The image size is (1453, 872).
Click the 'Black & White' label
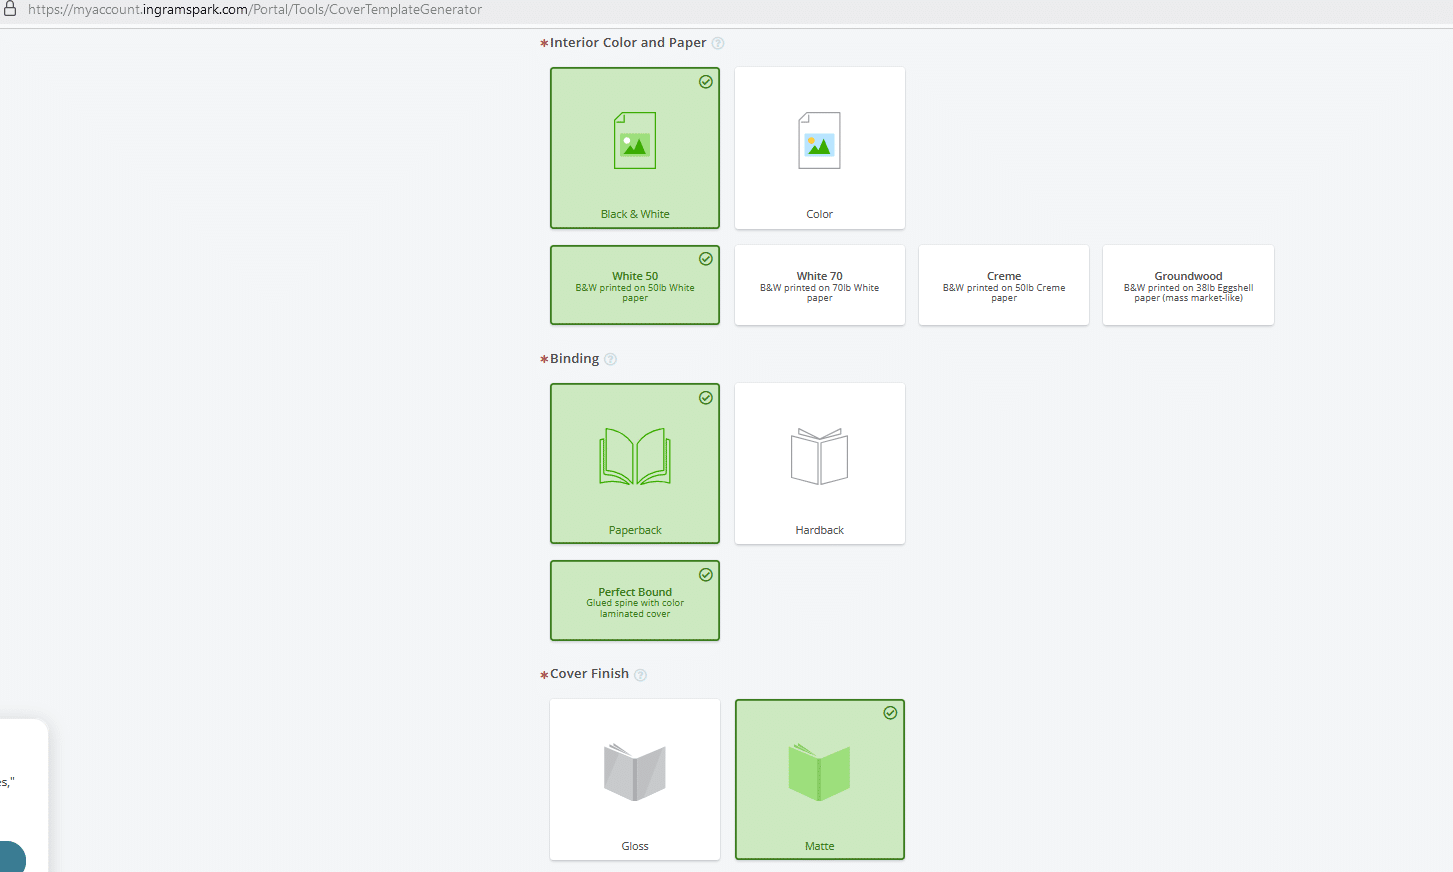(635, 214)
